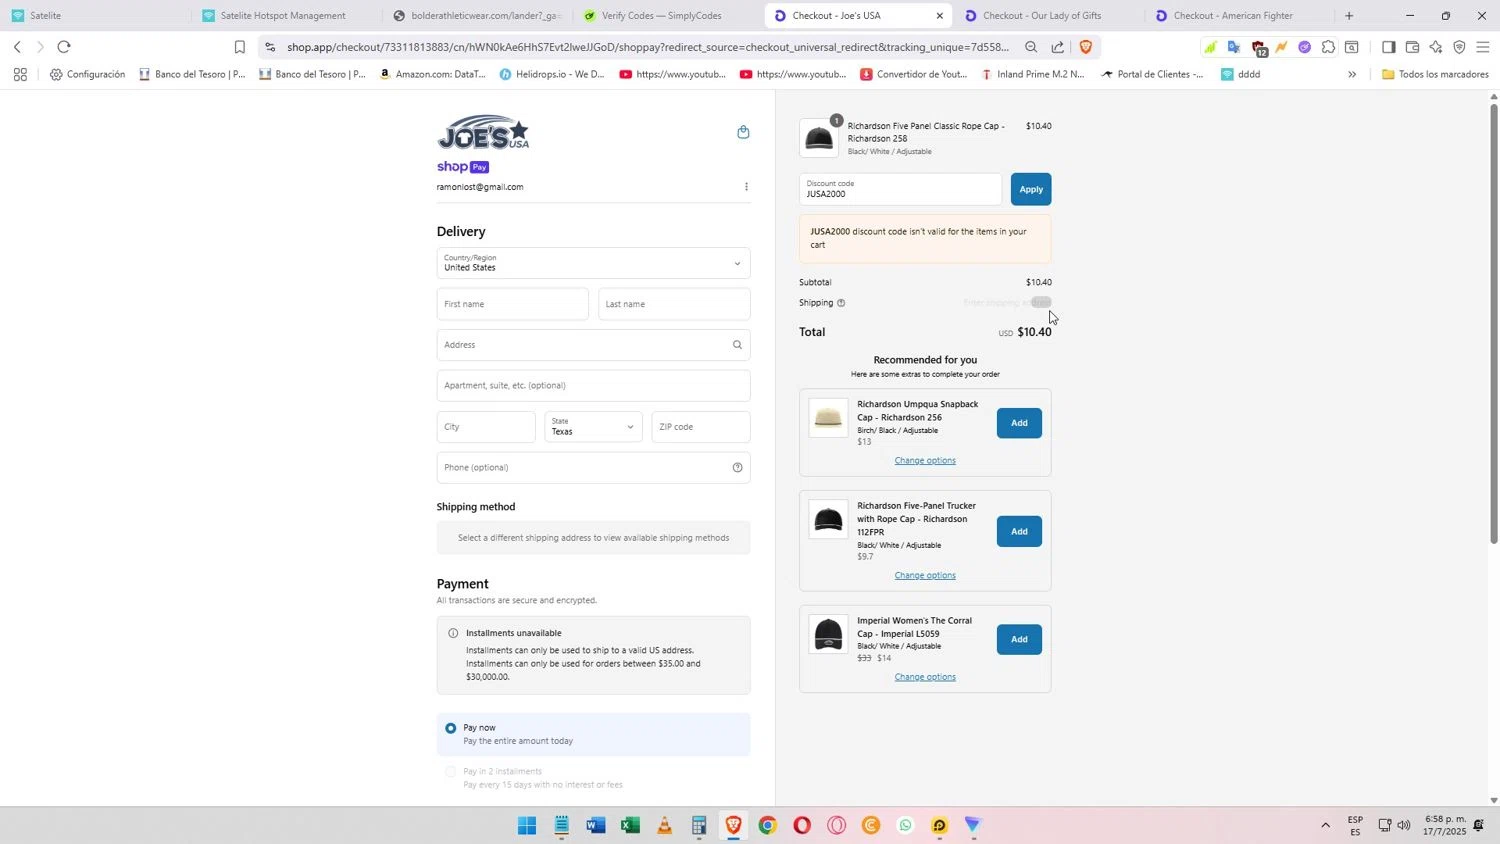Image resolution: width=1500 pixels, height=844 pixels.
Task: Bookmark this page with the bookmark icon
Action: coord(239,47)
